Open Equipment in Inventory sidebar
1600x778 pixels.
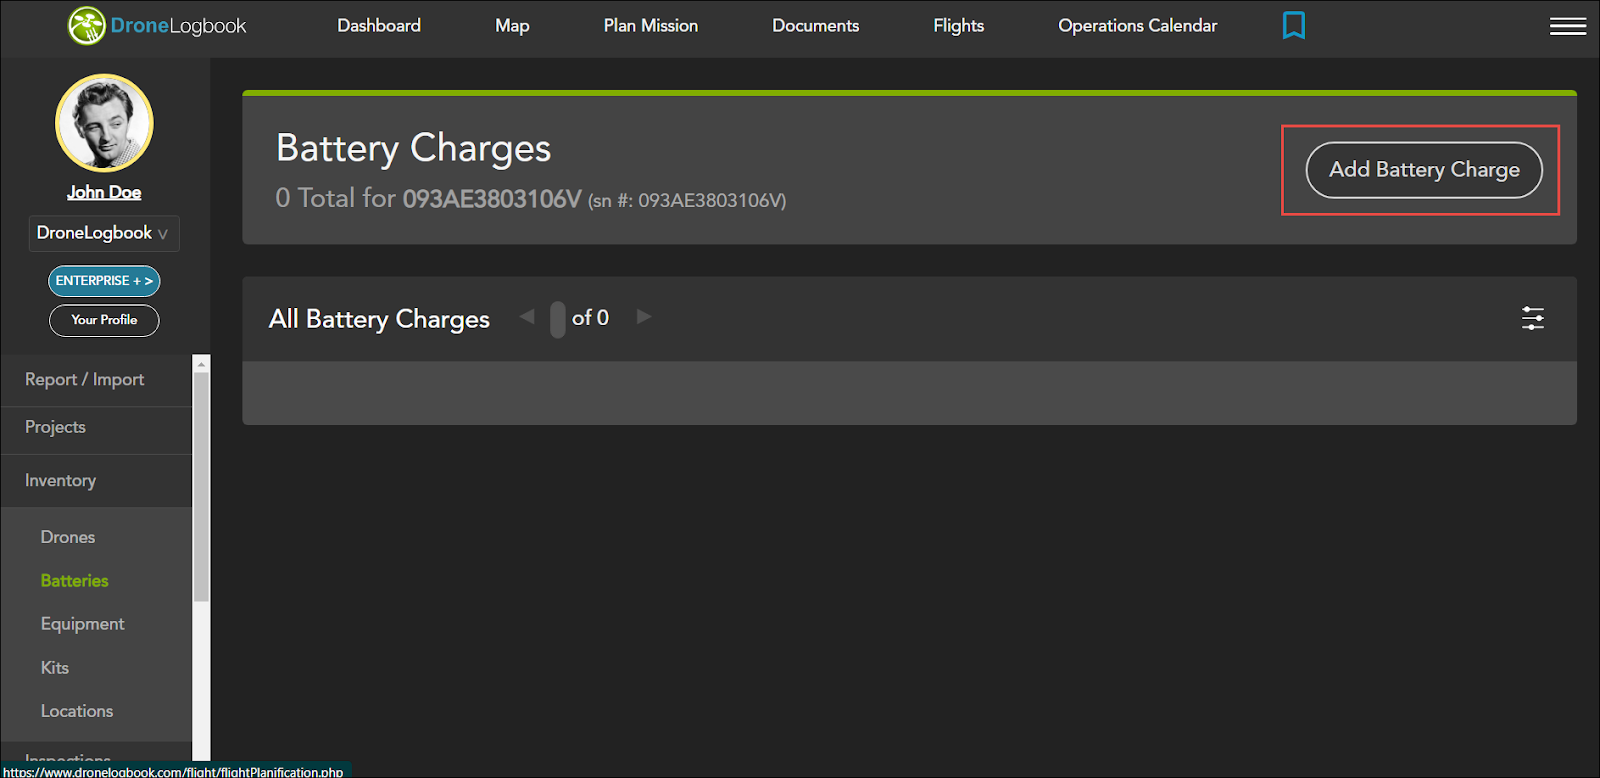[83, 624]
